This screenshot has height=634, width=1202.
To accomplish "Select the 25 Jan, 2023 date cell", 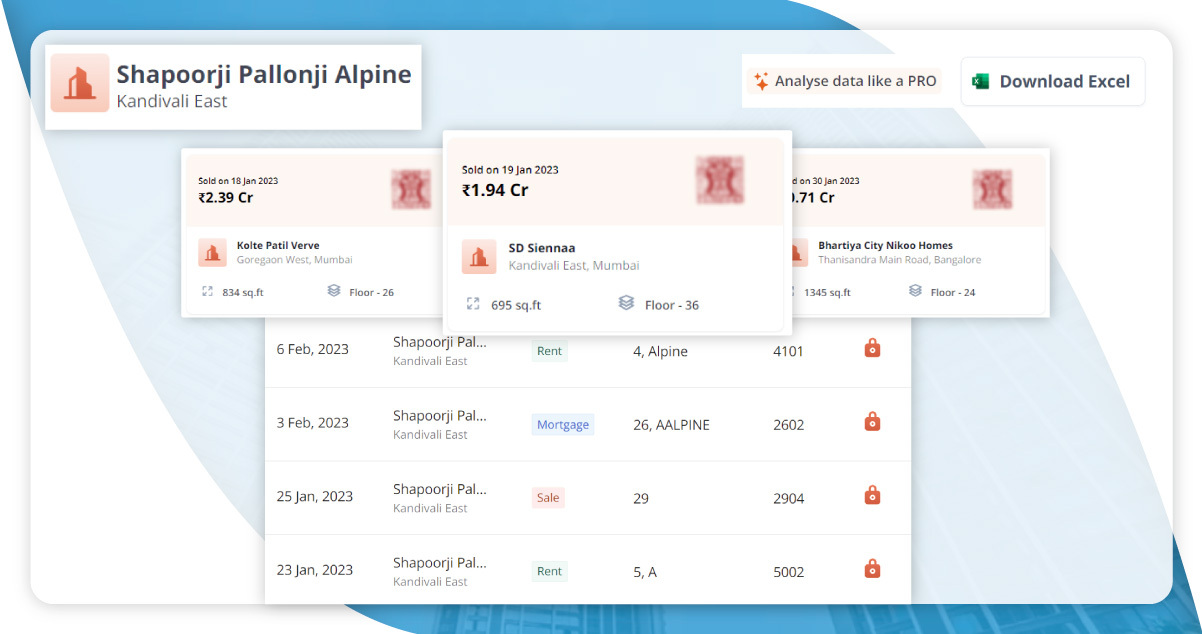I will tap(315, 496).
